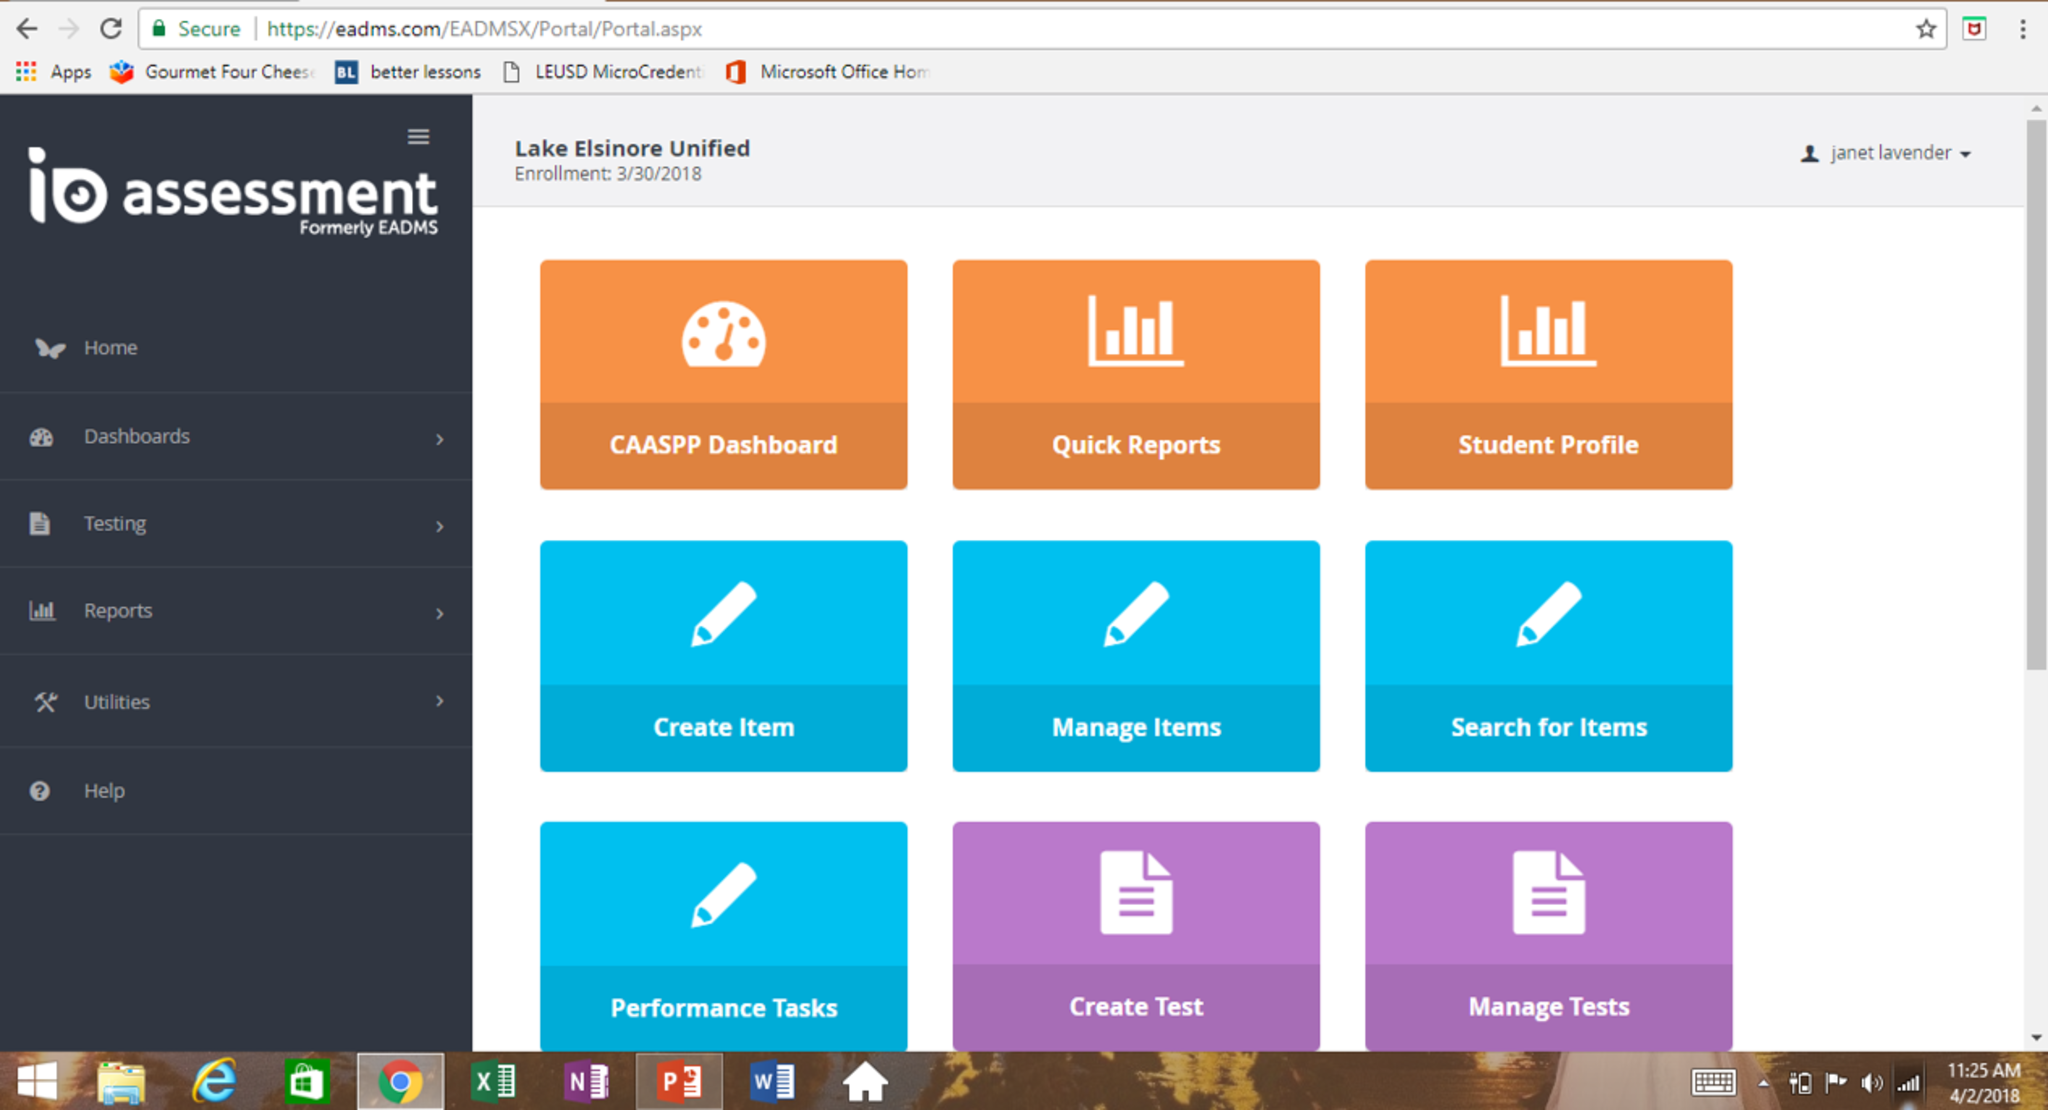The width and height of the screenshot is (2048, 1110).
Task: Click the browser address bar URL
Action: 484,29
